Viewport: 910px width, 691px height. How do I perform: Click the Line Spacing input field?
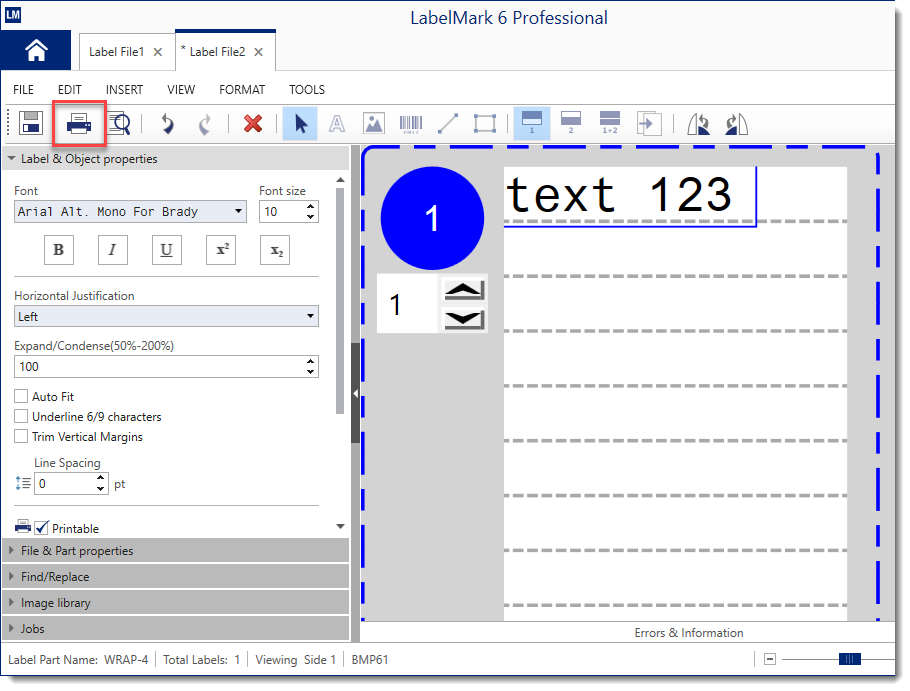tap(65, 484)
